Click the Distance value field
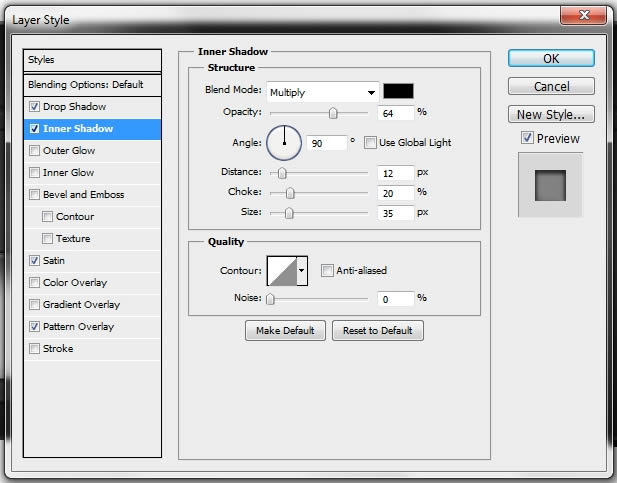The width and height of the screenshot is (617, 483). pyautogui.click(x=396, y=173)
